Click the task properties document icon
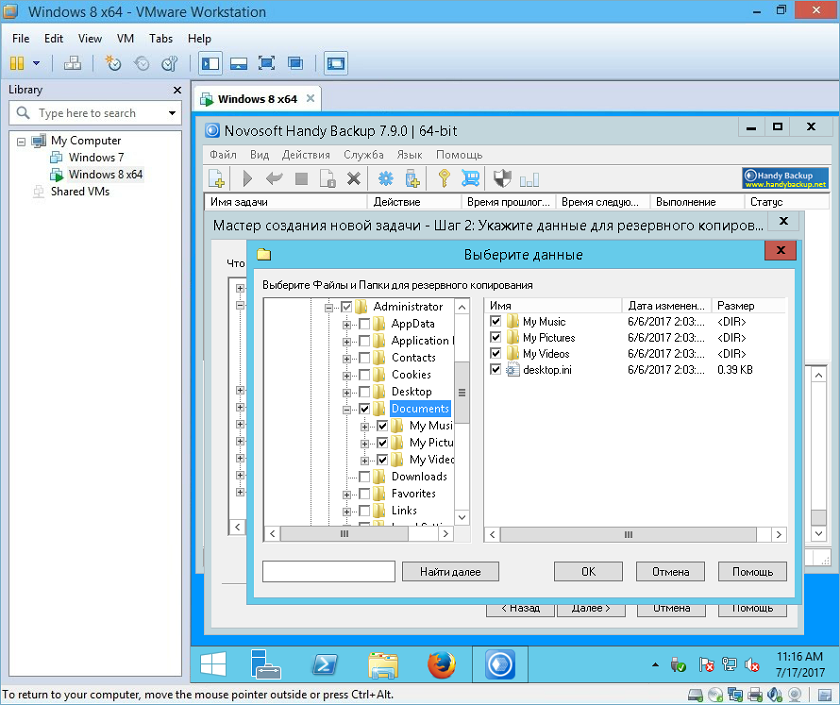Screen dimensions: 840x705 pos(327,179)
